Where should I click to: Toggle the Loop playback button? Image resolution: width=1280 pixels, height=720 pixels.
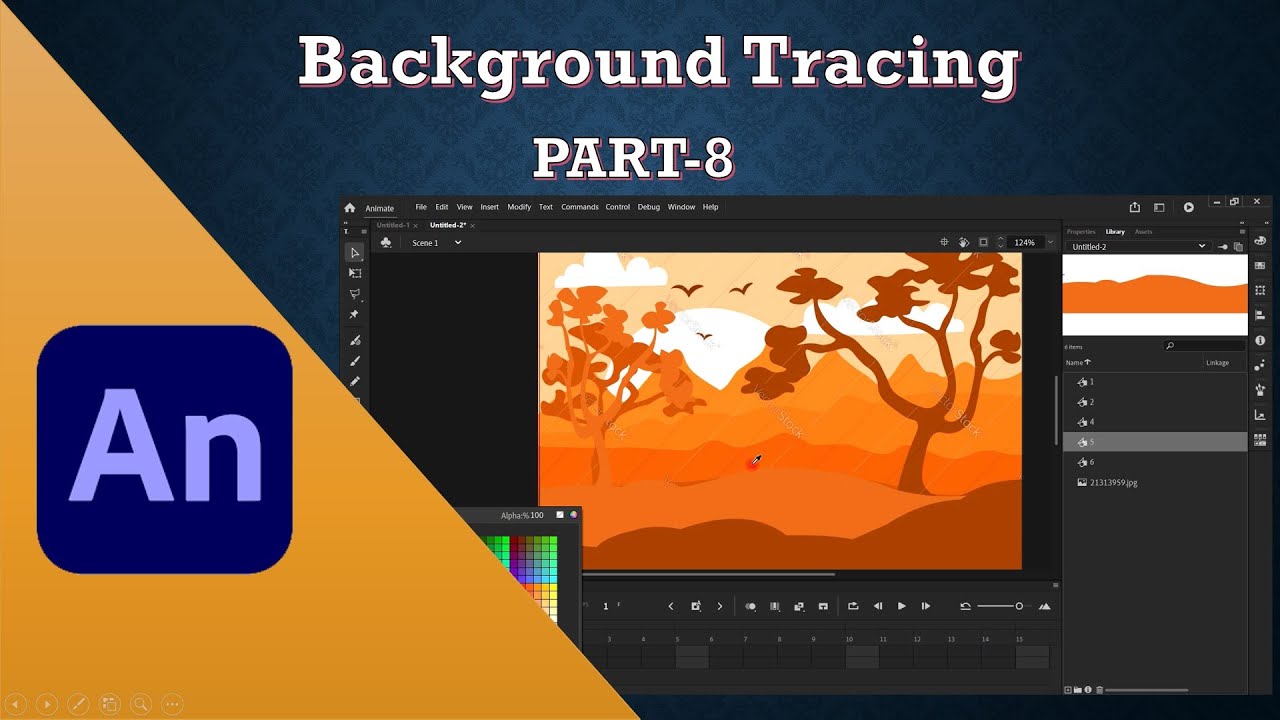[853, 606]
